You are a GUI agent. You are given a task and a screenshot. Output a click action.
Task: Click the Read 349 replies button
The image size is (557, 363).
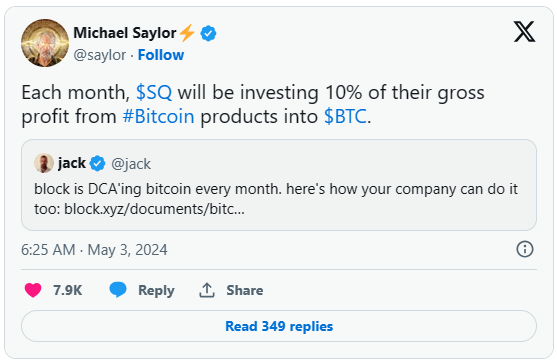point(279,326)
